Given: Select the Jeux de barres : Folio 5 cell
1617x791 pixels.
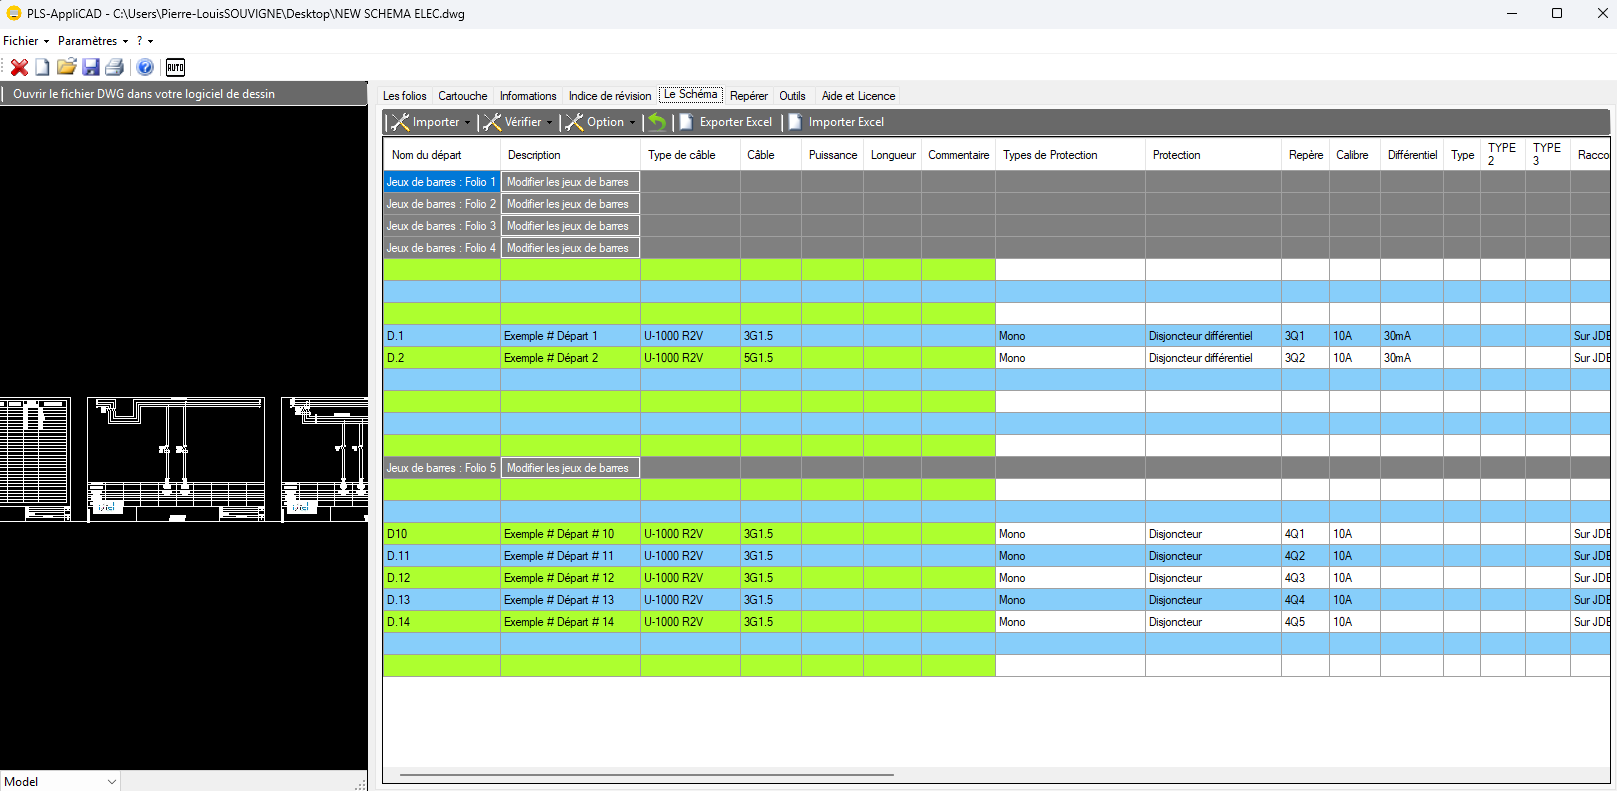Looking at the screenshot, I should point(441,468).
